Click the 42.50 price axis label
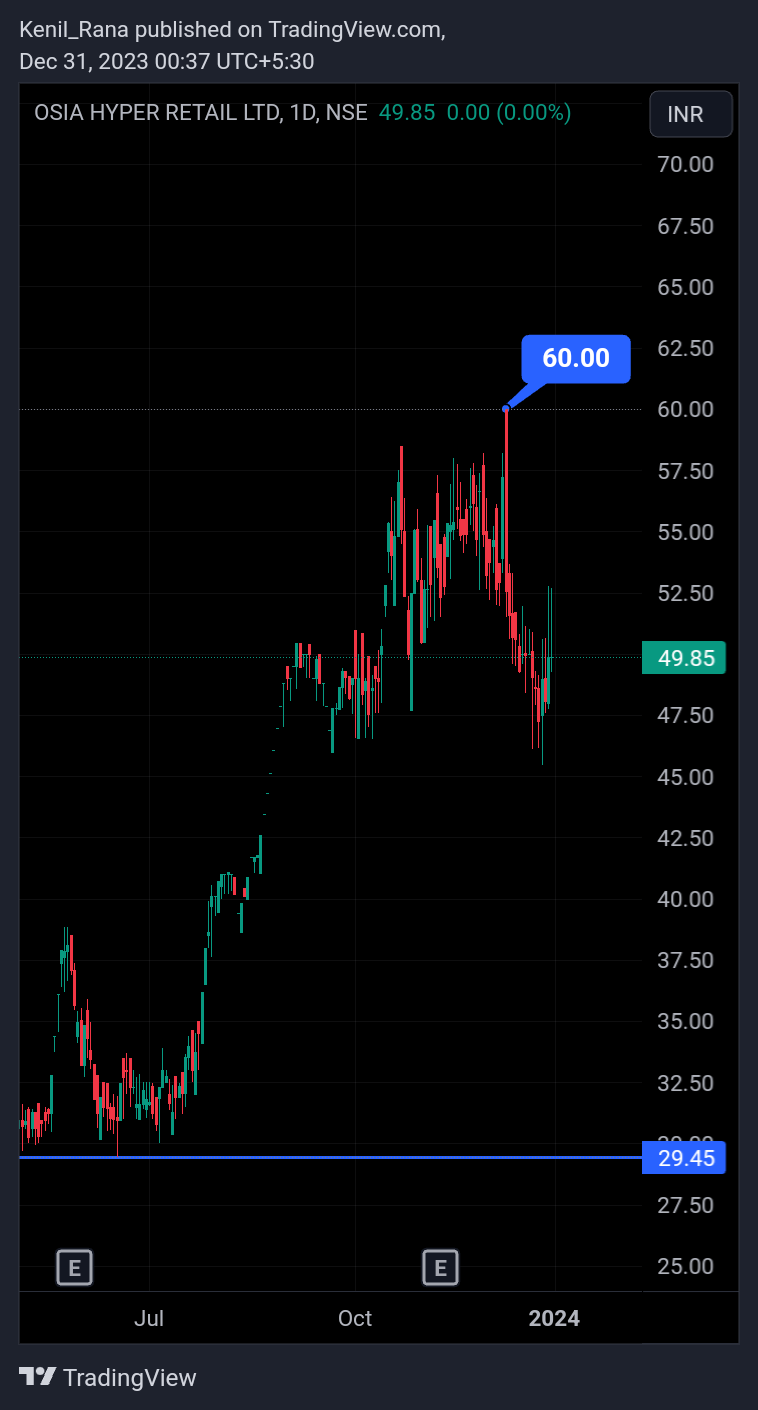The image size is (758, 1410). 685,838
